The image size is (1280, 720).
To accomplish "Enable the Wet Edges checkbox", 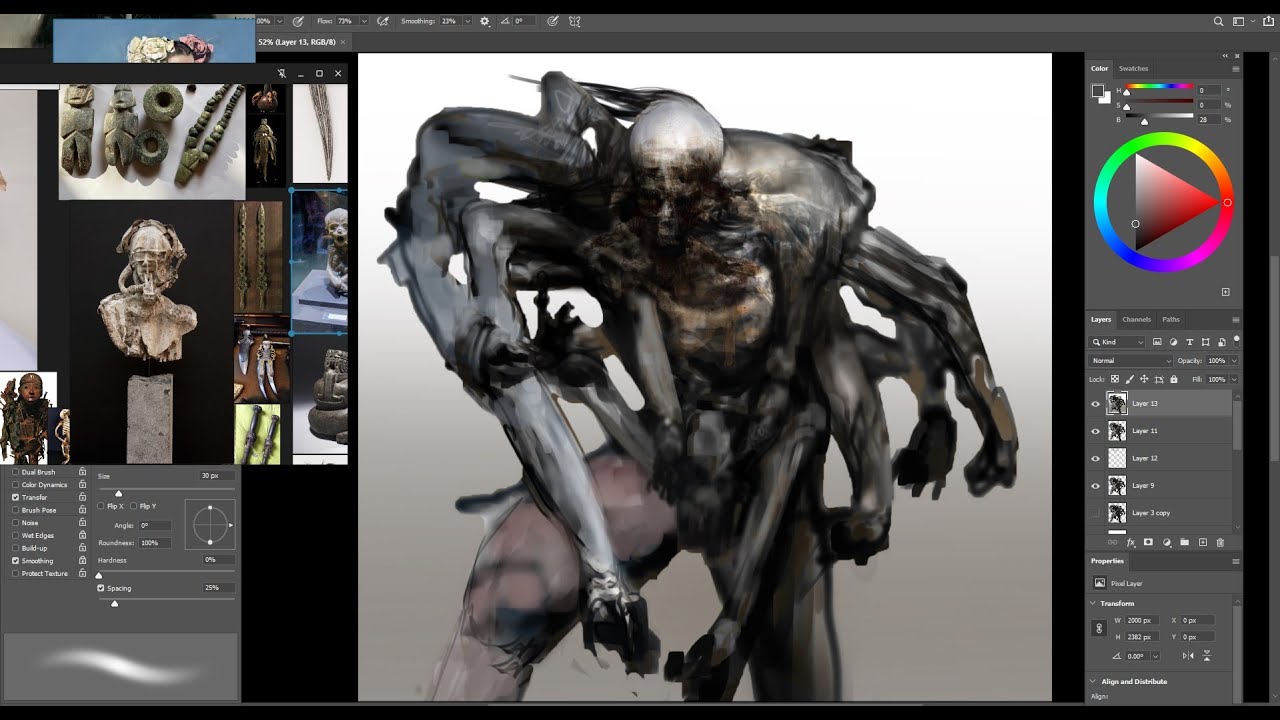I will coord(15,535).
